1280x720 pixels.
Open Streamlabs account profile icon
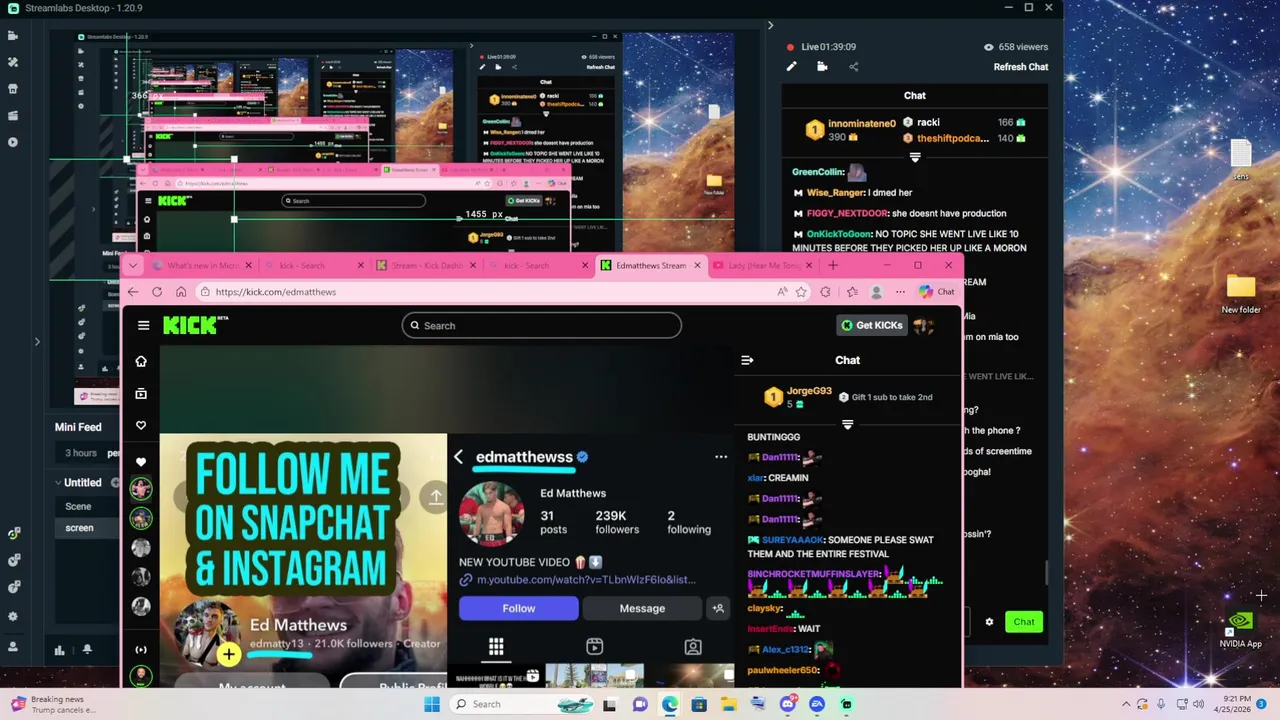(13, 646)
